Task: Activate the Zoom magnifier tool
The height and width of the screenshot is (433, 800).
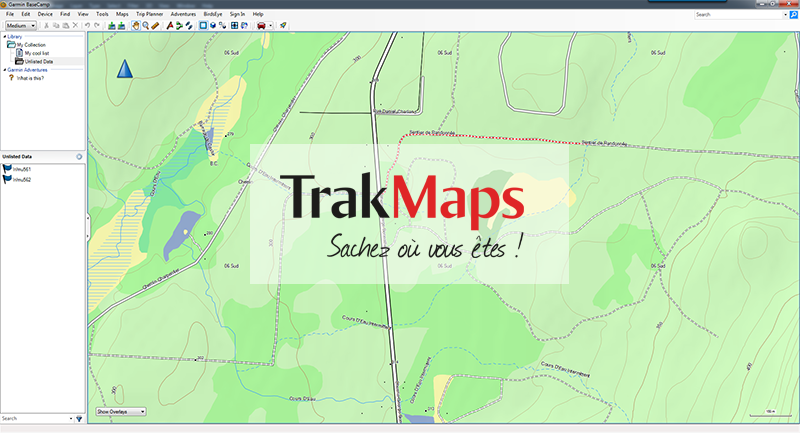Action: pyautogui.click(x=146, y=25)
